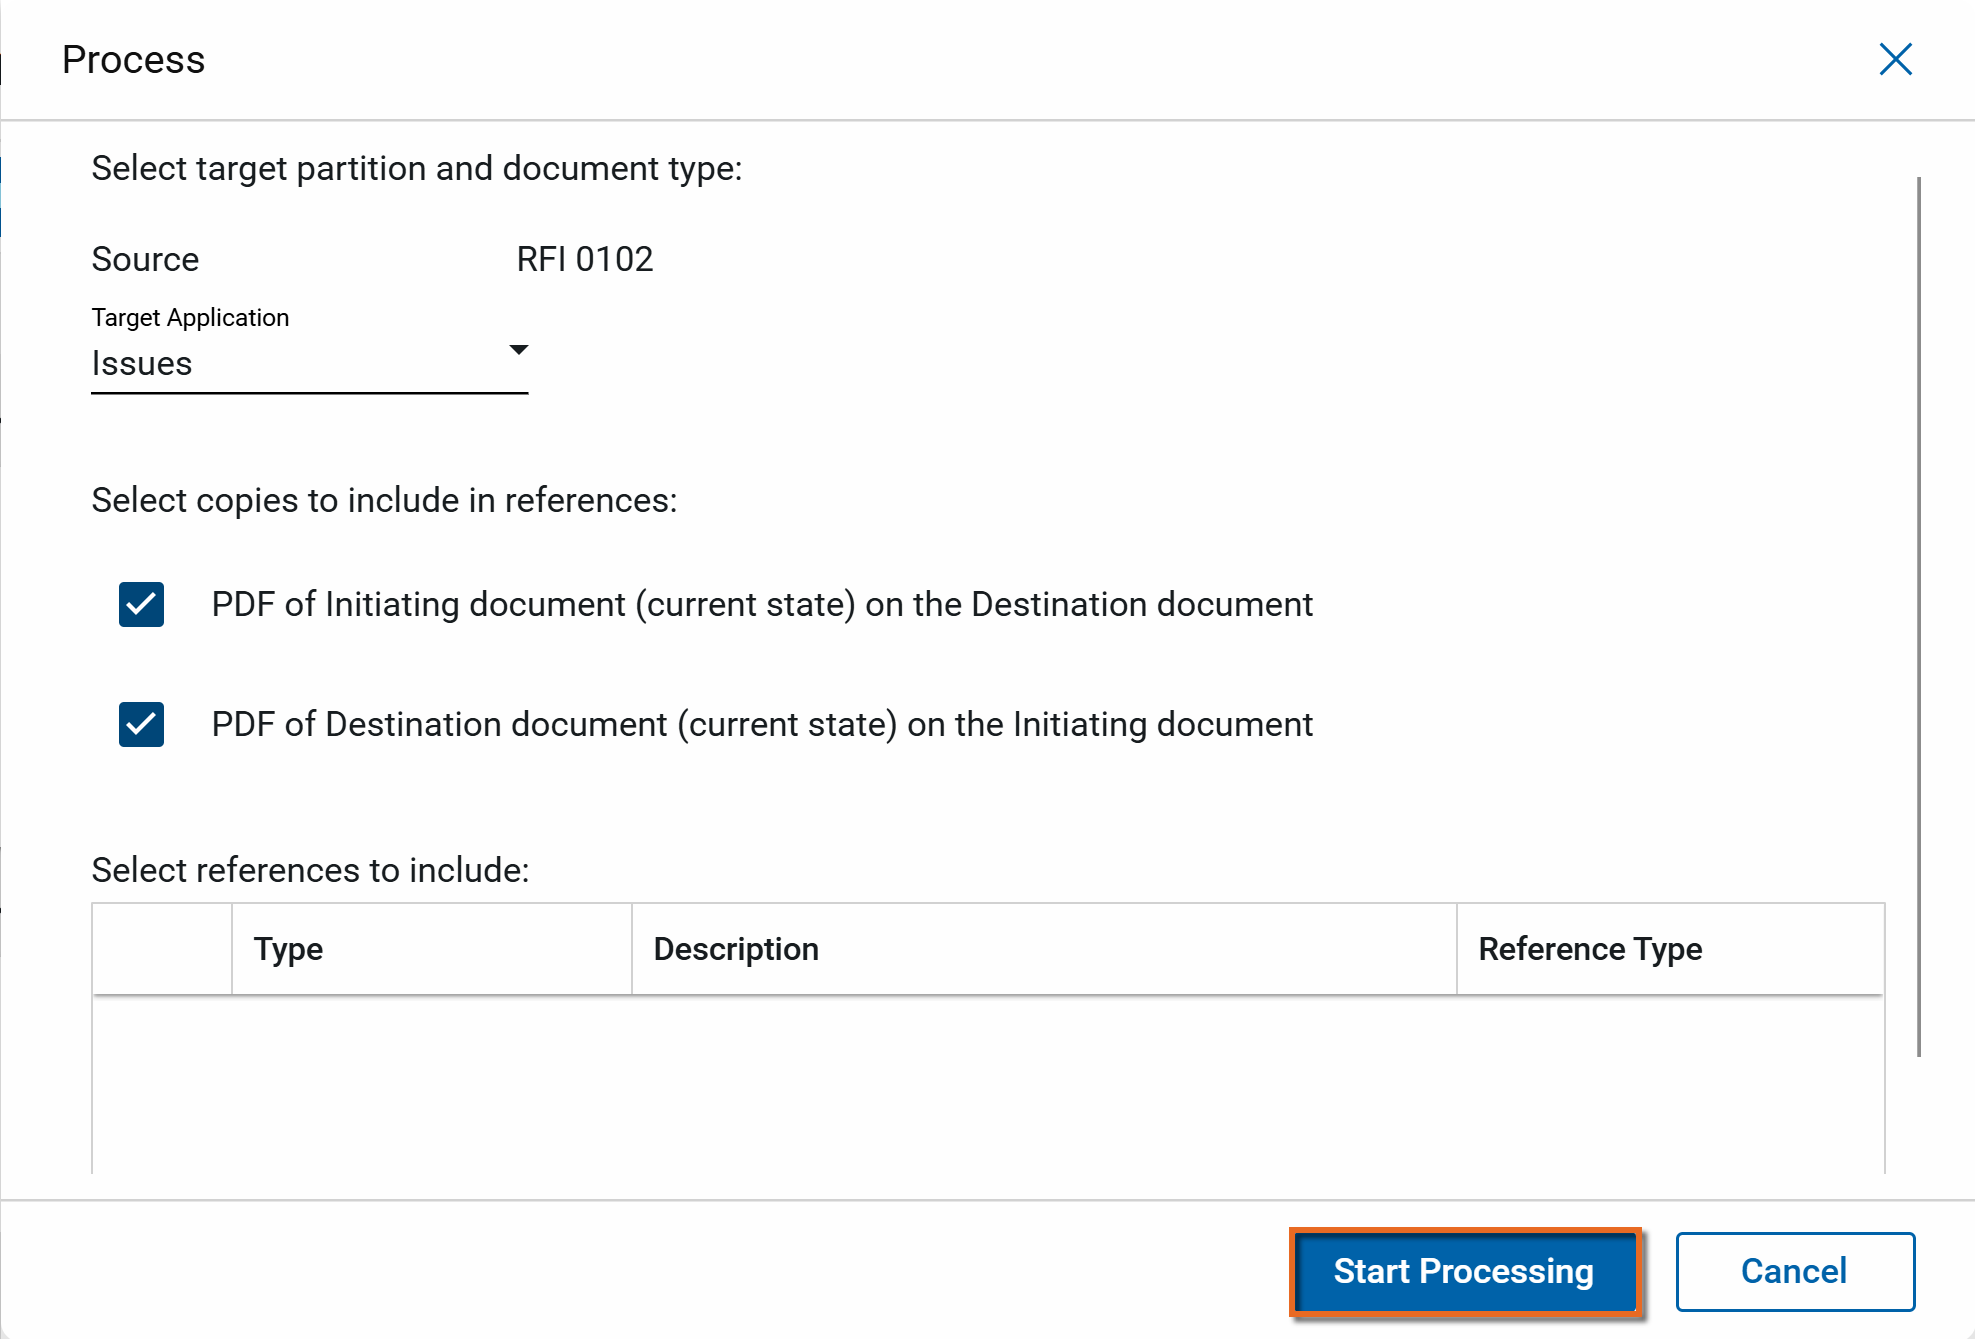
Task: Click the Target Application field label
Action: 190,318
